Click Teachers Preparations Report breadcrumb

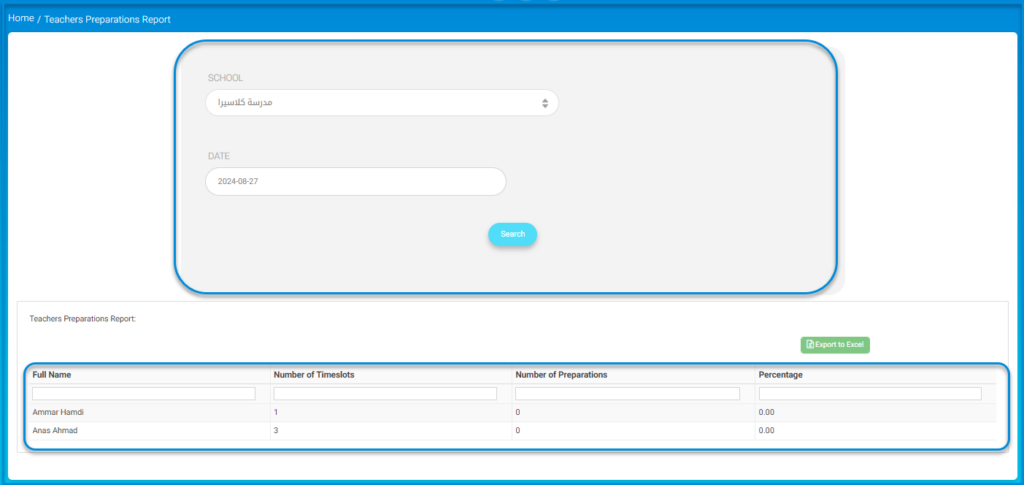(x=107, y=20)
